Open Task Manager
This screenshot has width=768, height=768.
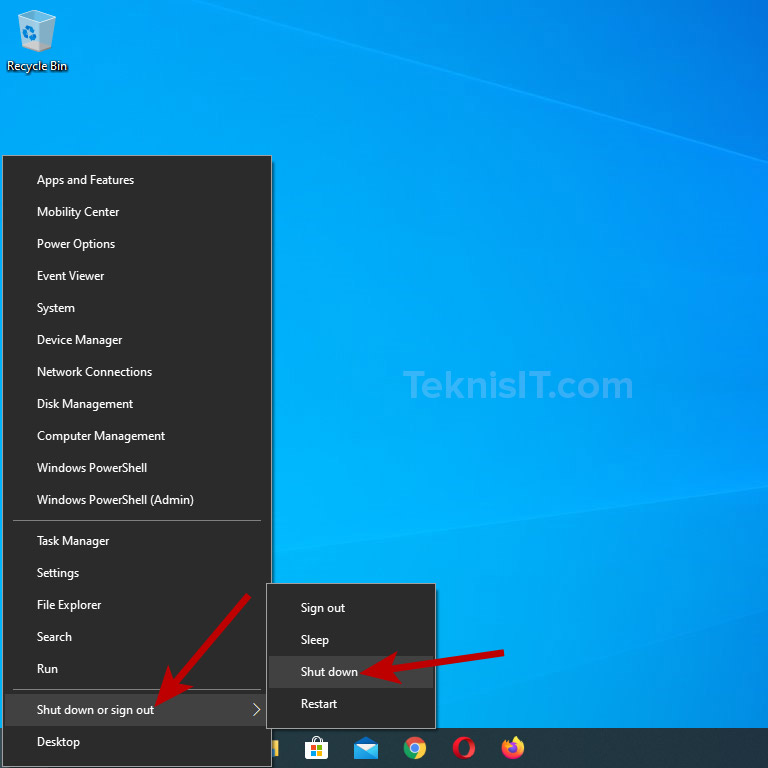point(137,541)
